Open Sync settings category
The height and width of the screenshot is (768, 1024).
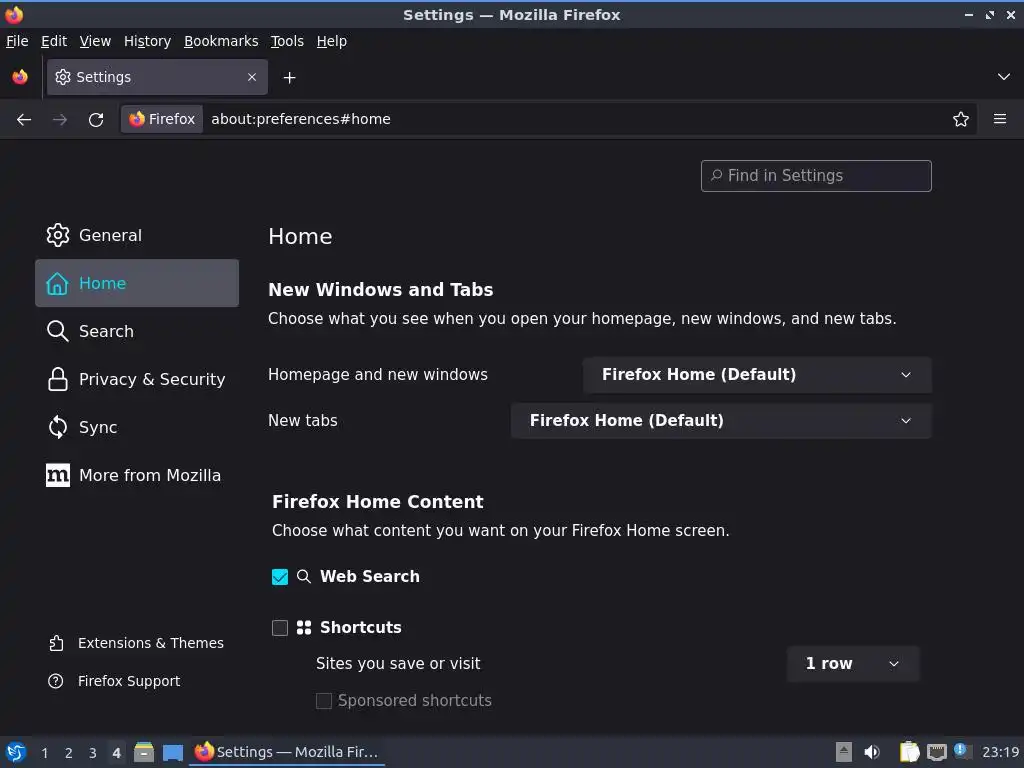136,427
